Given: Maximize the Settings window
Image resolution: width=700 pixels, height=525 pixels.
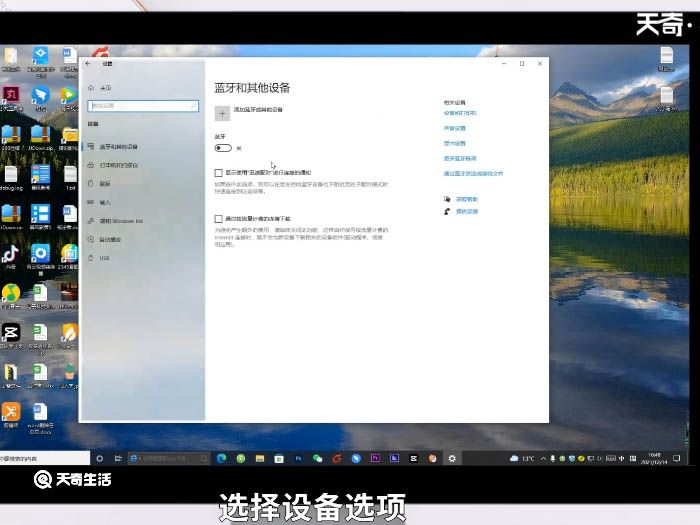Looking at the screenshot, I should 522,63.
